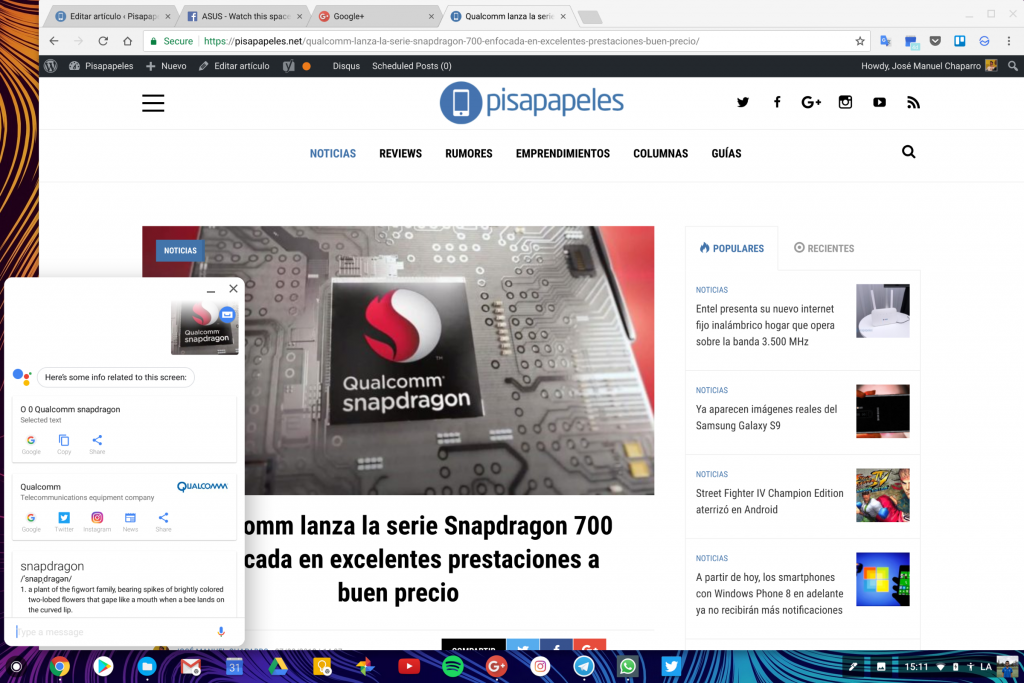Open the Google+ icon in site header
1024x683 pixels.
click(811, 102)
